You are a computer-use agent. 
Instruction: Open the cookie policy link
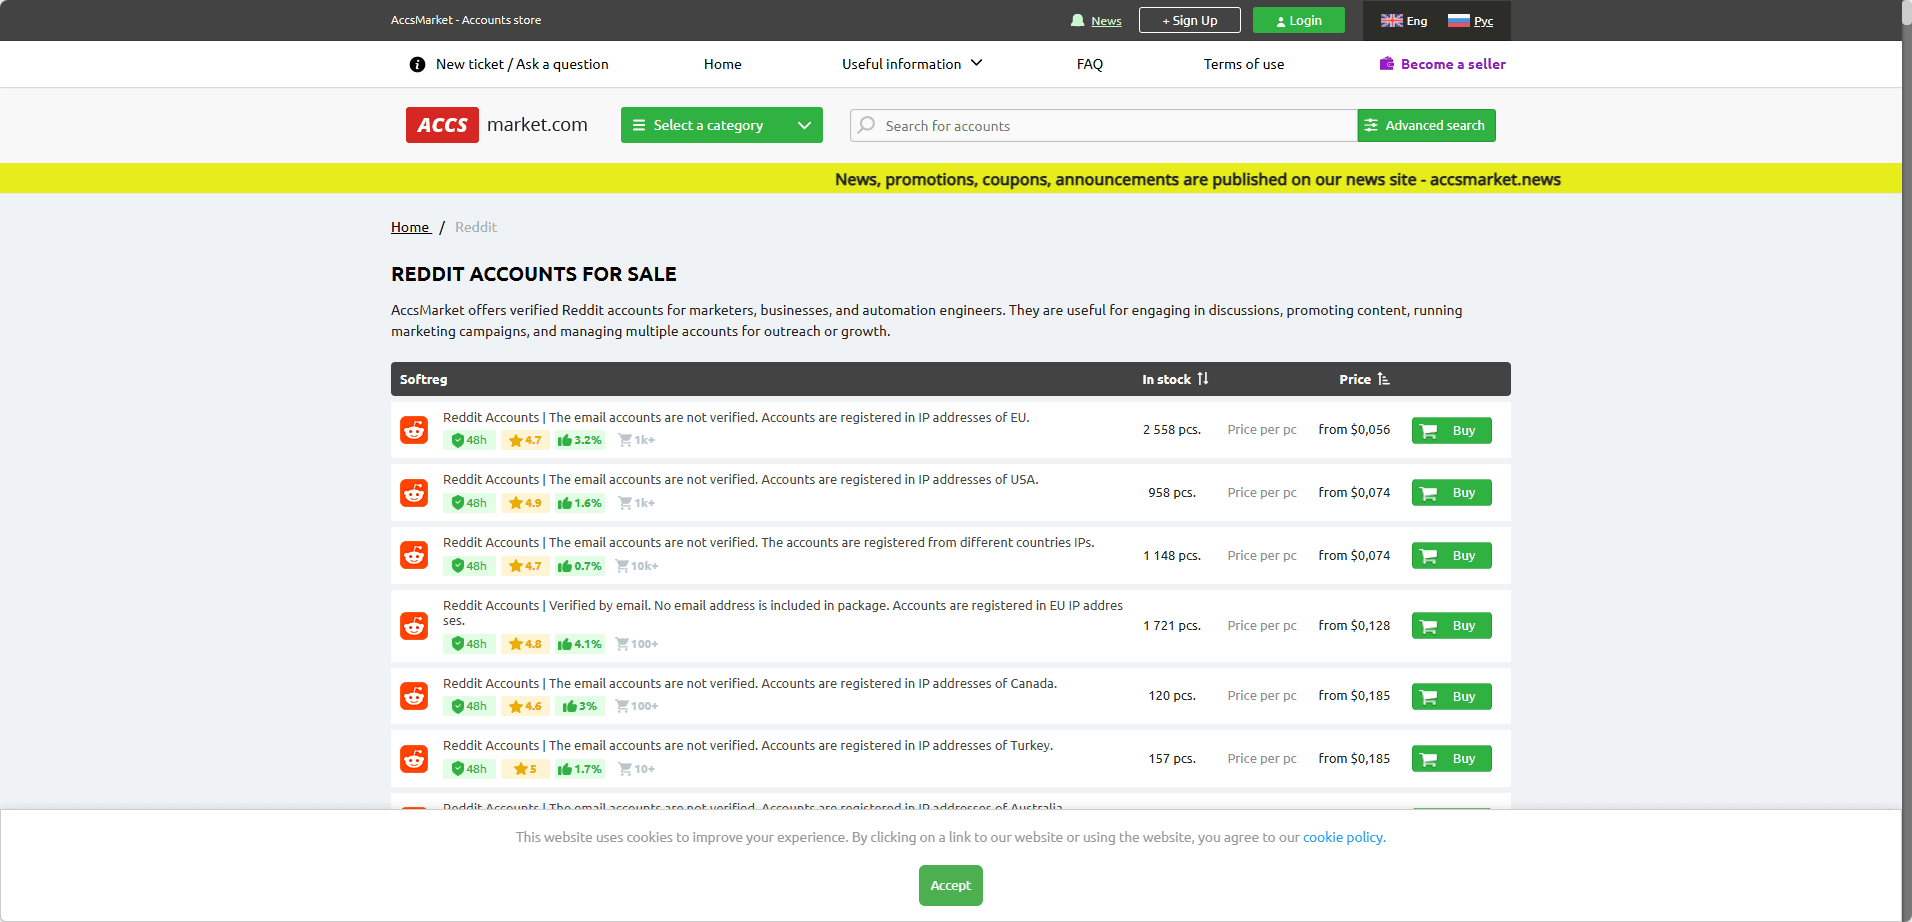click(x=1344, y=837)
